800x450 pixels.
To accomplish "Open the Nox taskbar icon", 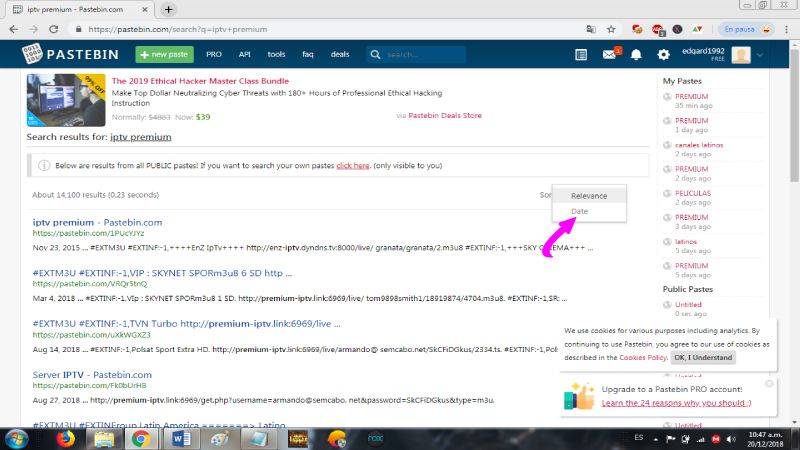I will pos(375,439).
